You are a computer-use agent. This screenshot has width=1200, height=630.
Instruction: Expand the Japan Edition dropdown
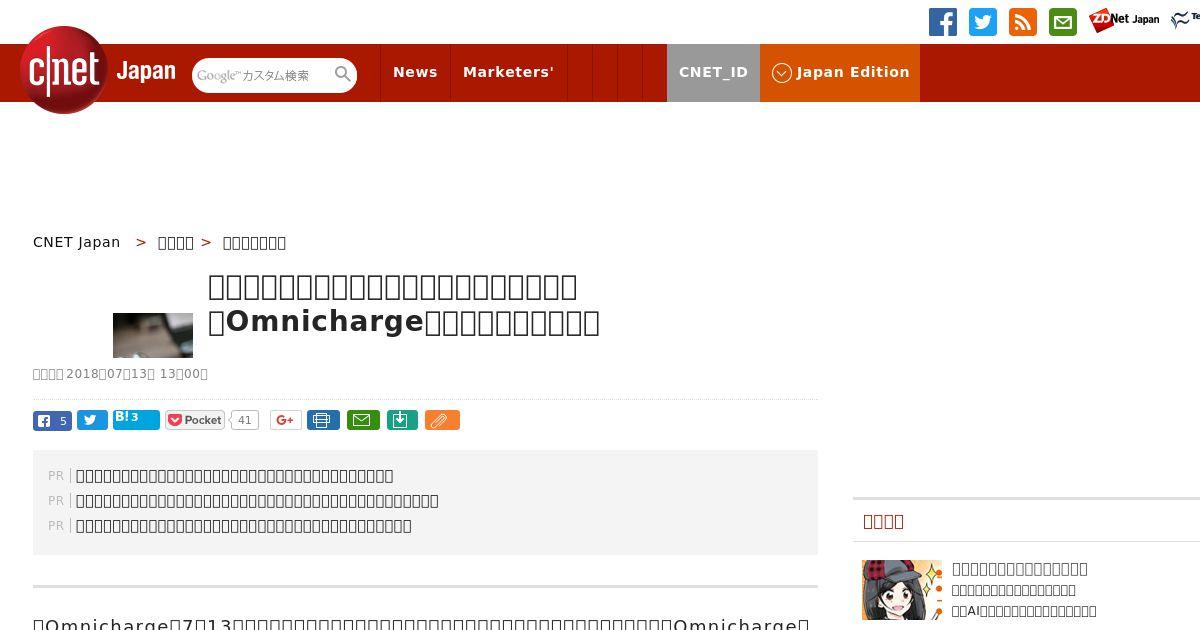tap(840, 73)
